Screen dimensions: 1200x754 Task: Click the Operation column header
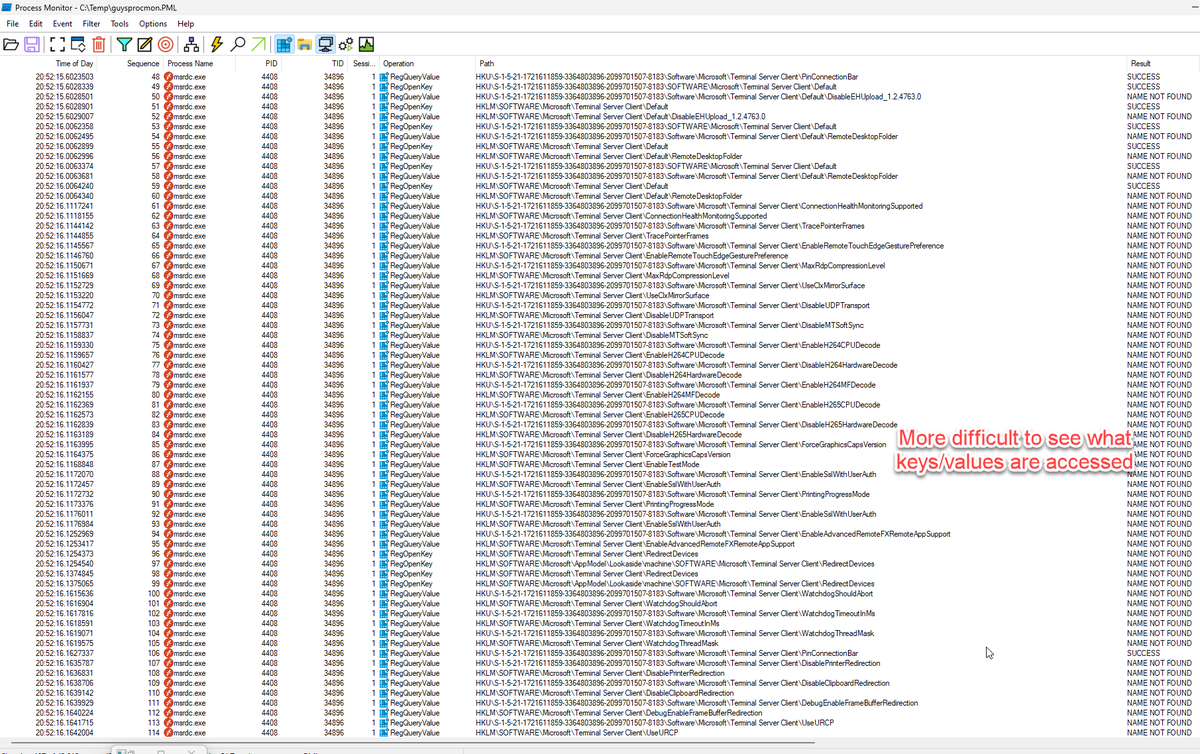pos(398,63)
